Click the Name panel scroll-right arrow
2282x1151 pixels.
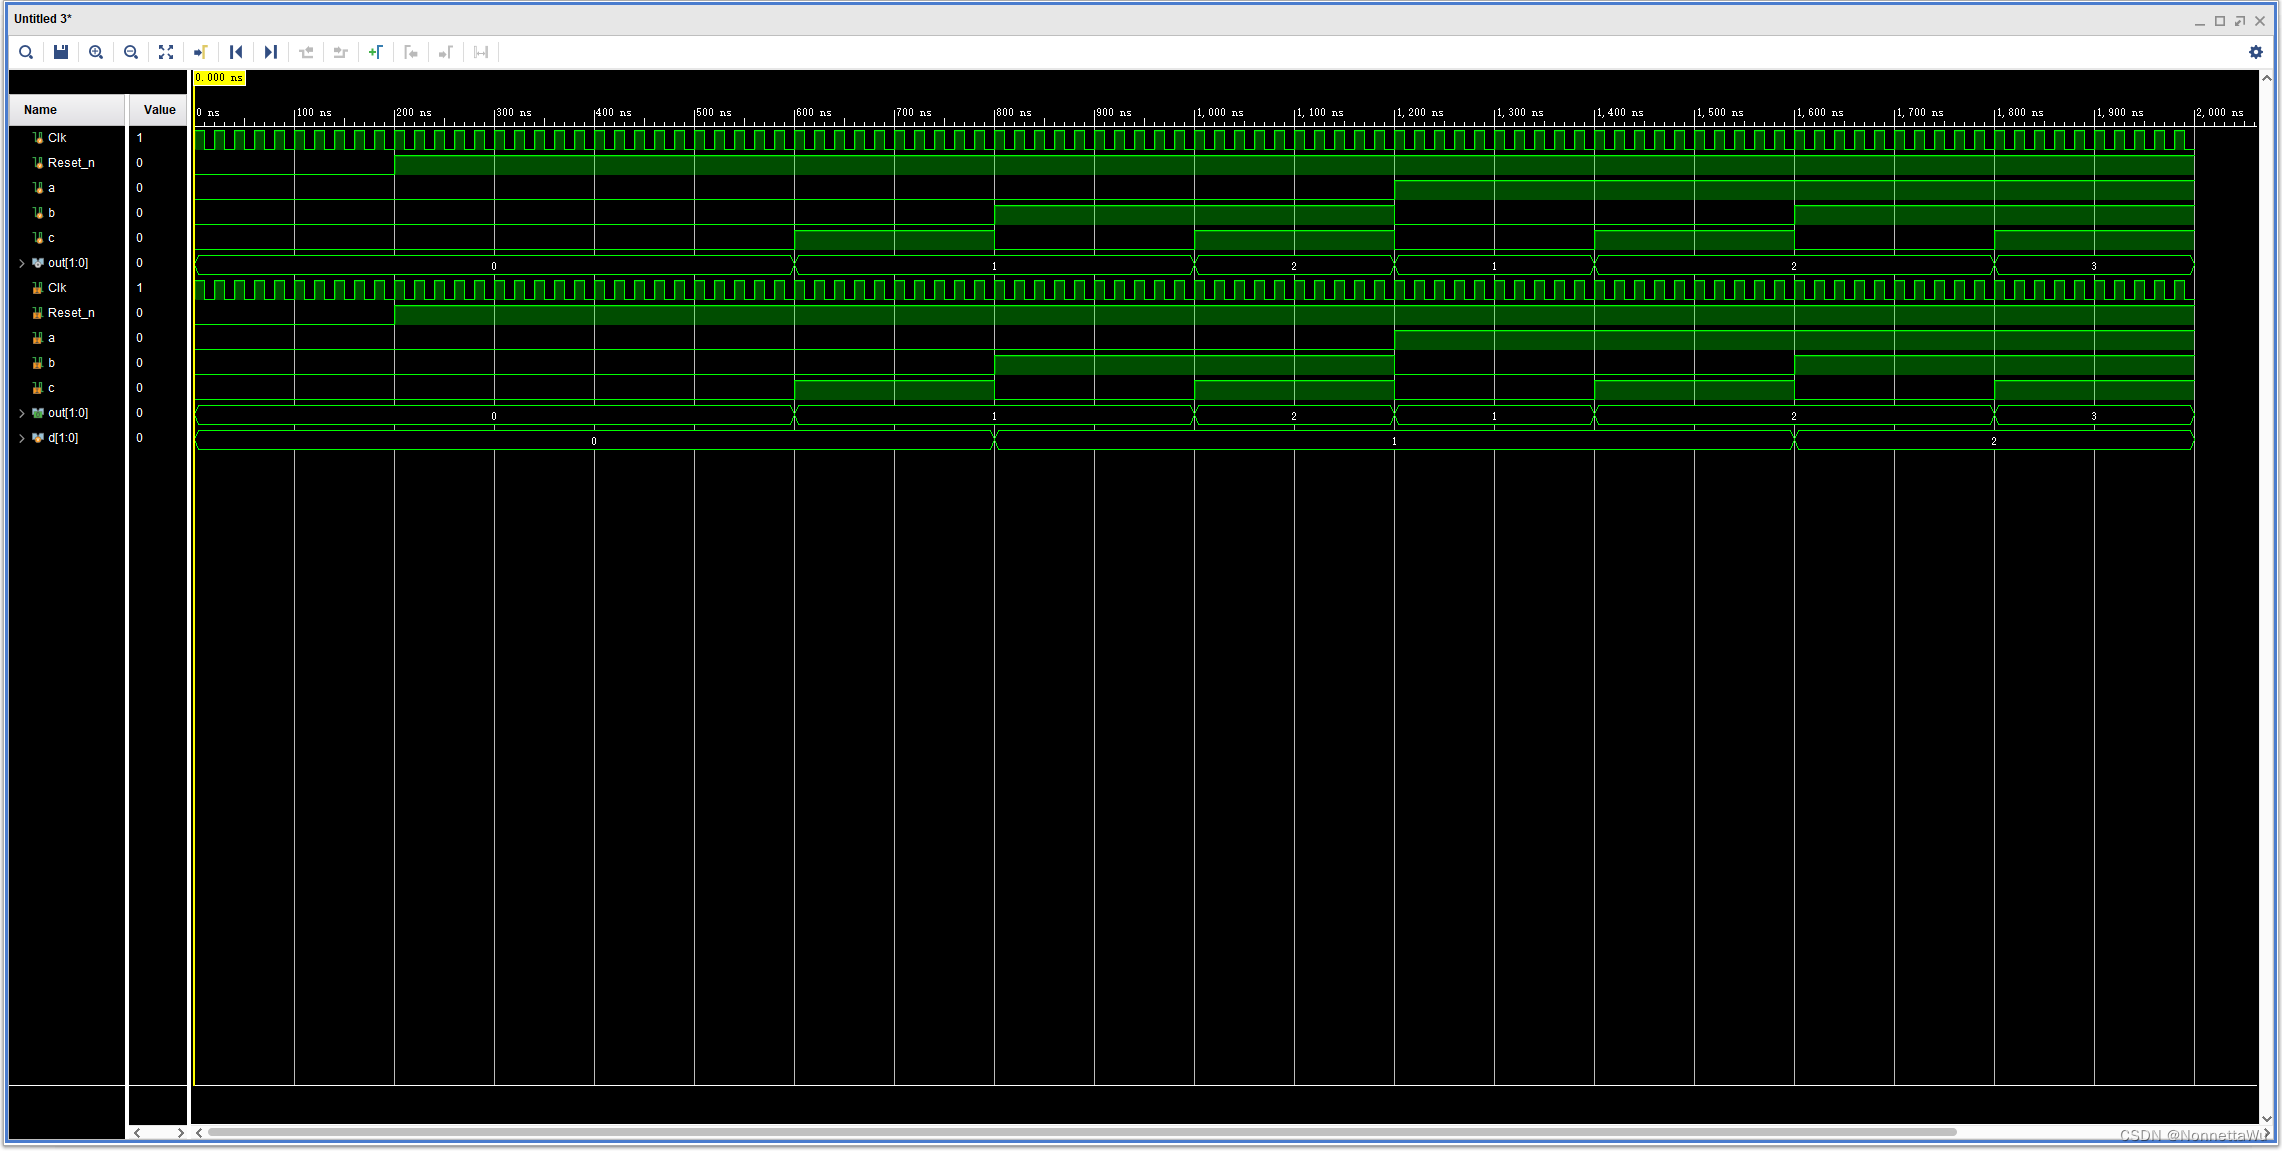180,1133
